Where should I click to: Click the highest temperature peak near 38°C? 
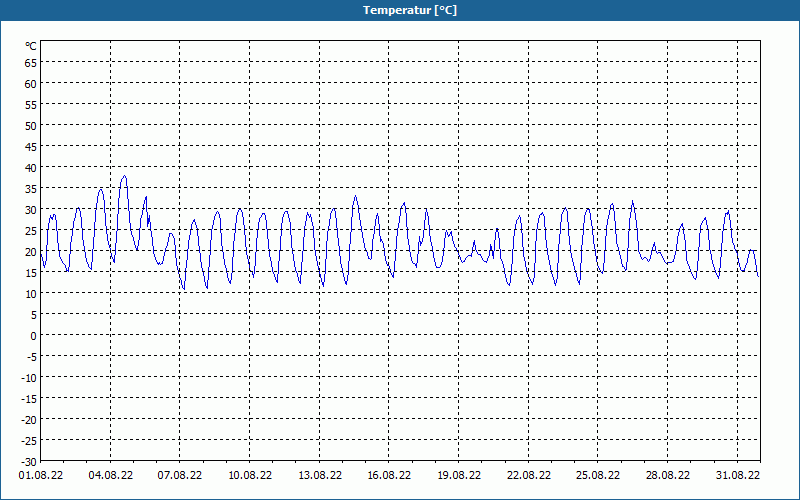point(124,177)
